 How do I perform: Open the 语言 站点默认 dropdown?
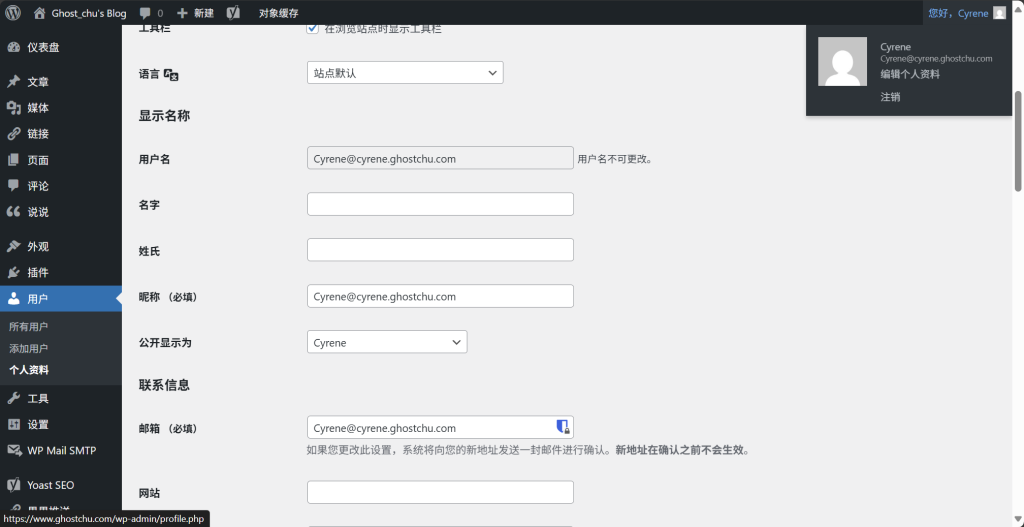point(405,73)
